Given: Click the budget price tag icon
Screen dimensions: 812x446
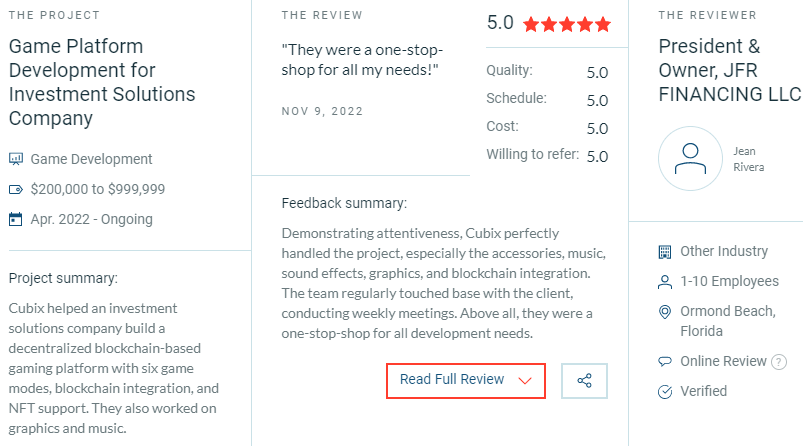Looking at the screenshot, I should [x=16, y=189].
